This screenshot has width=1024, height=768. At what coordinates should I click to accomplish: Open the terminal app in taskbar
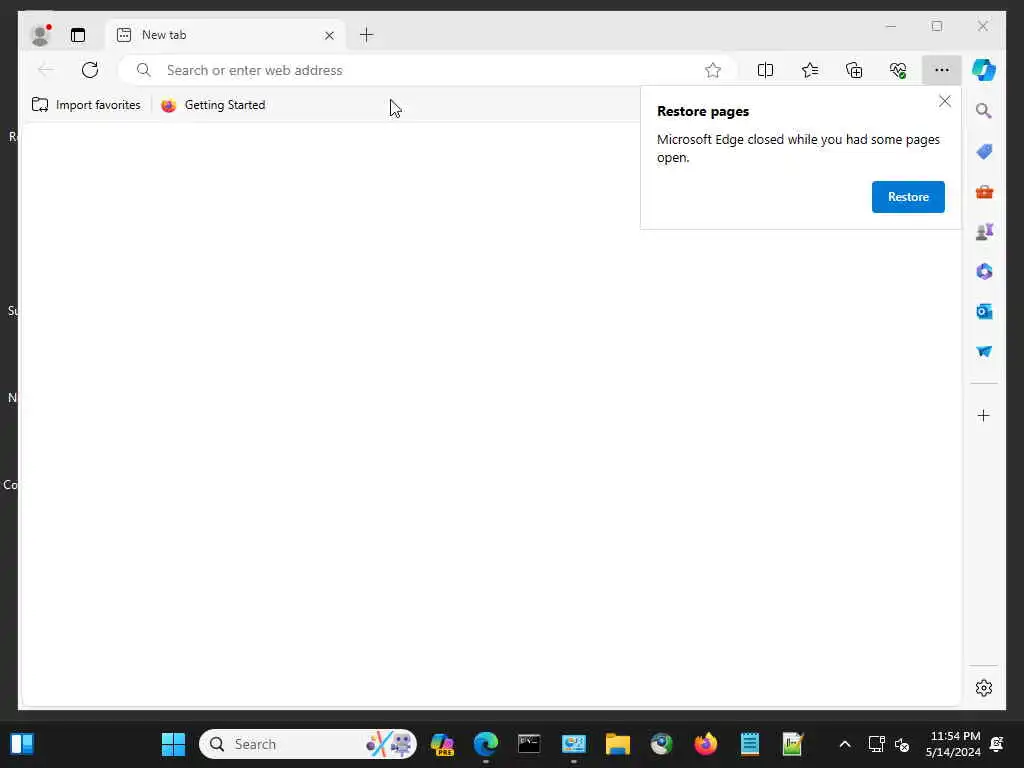[x=529, y=744]
